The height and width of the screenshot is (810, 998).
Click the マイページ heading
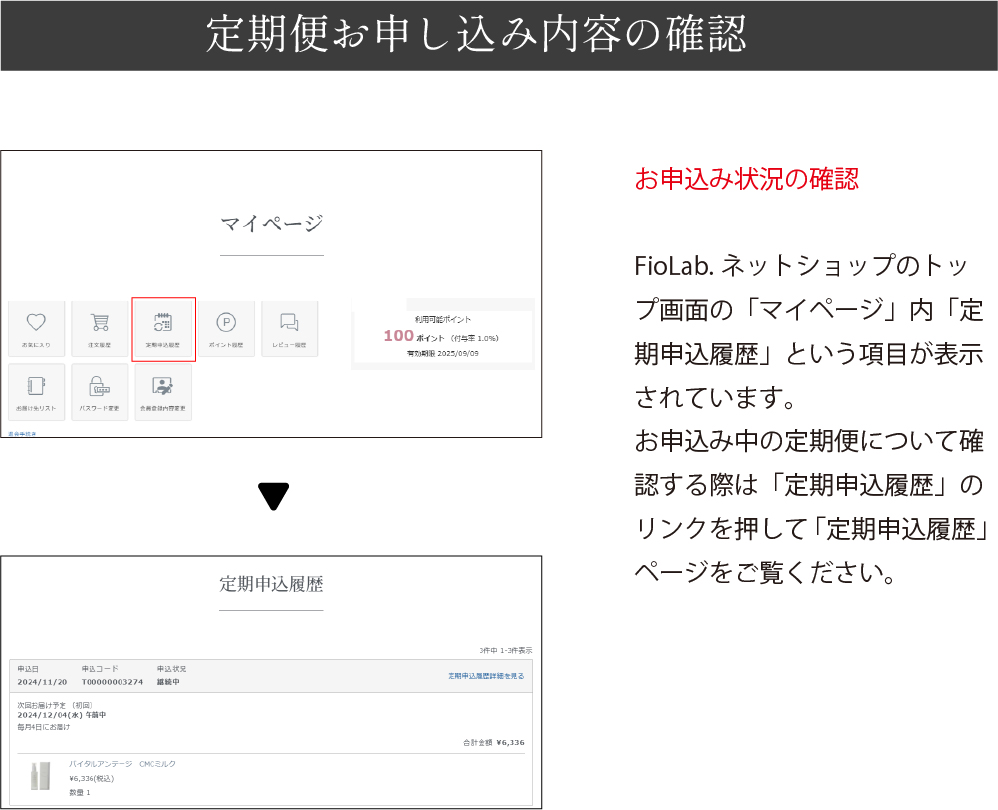tap(271, 223)
